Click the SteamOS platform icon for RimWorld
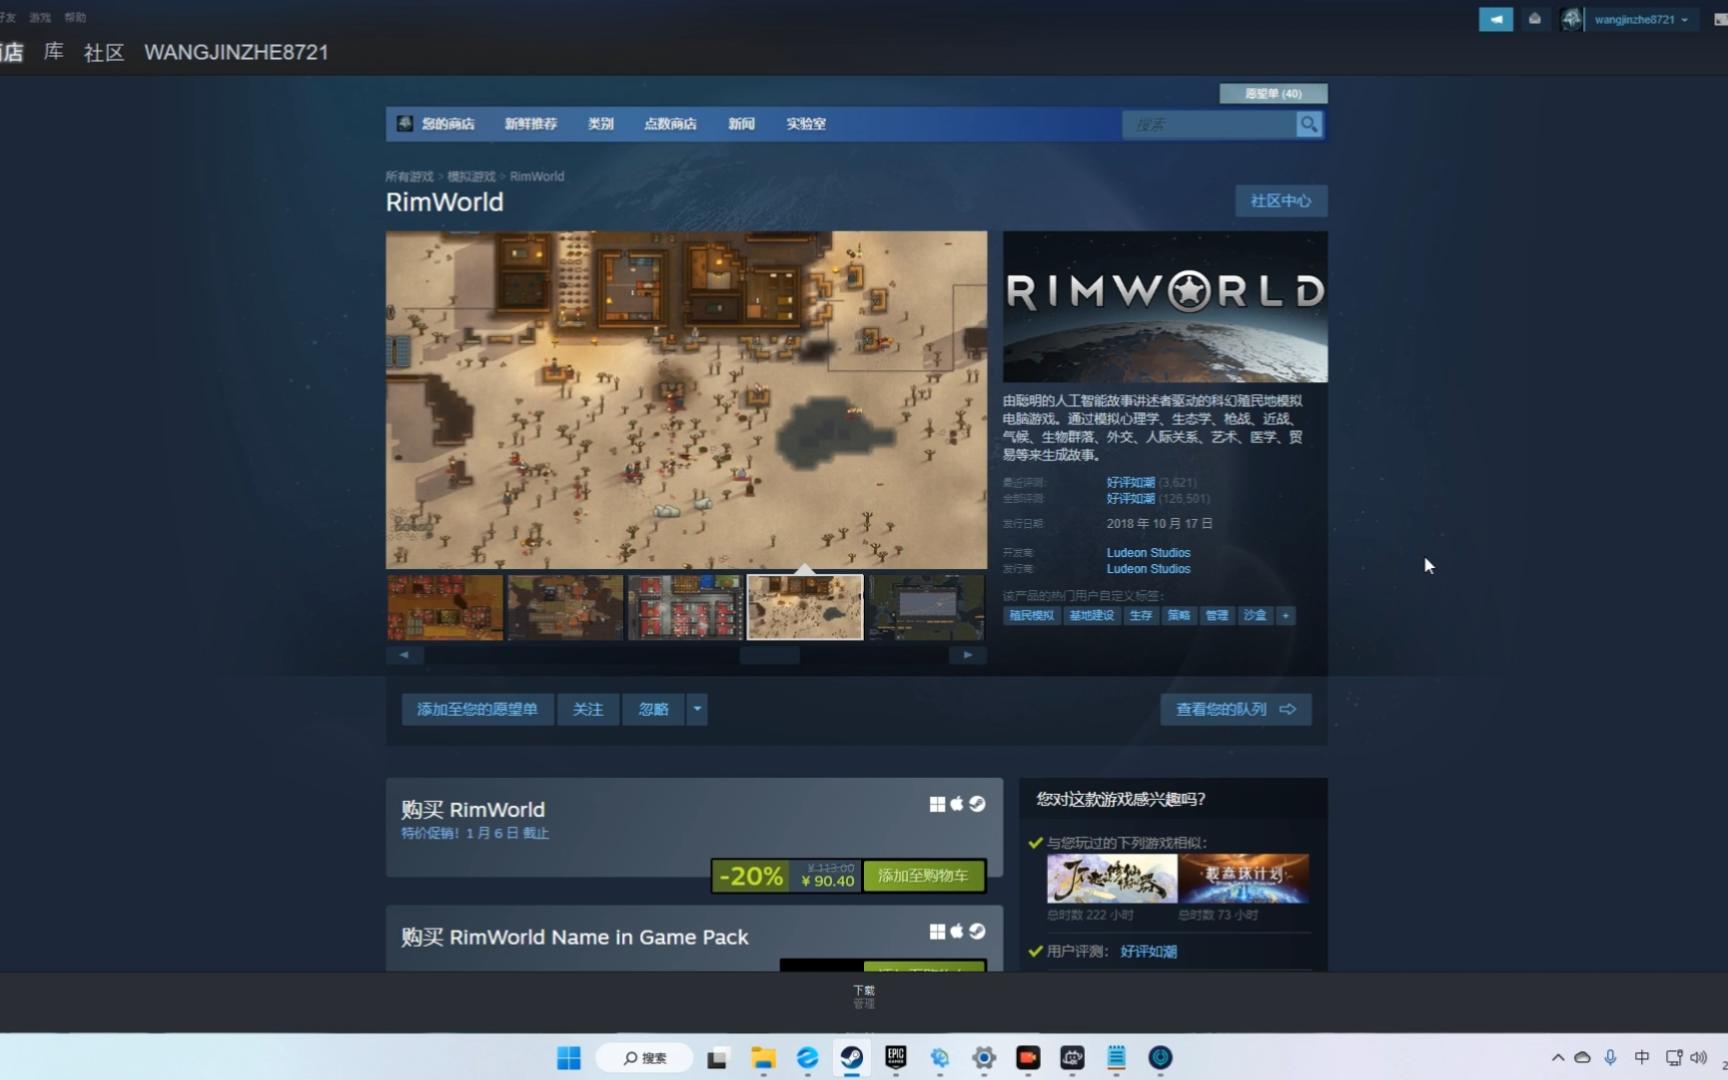Screen dimensions: 1728x1080 (977, 804)
